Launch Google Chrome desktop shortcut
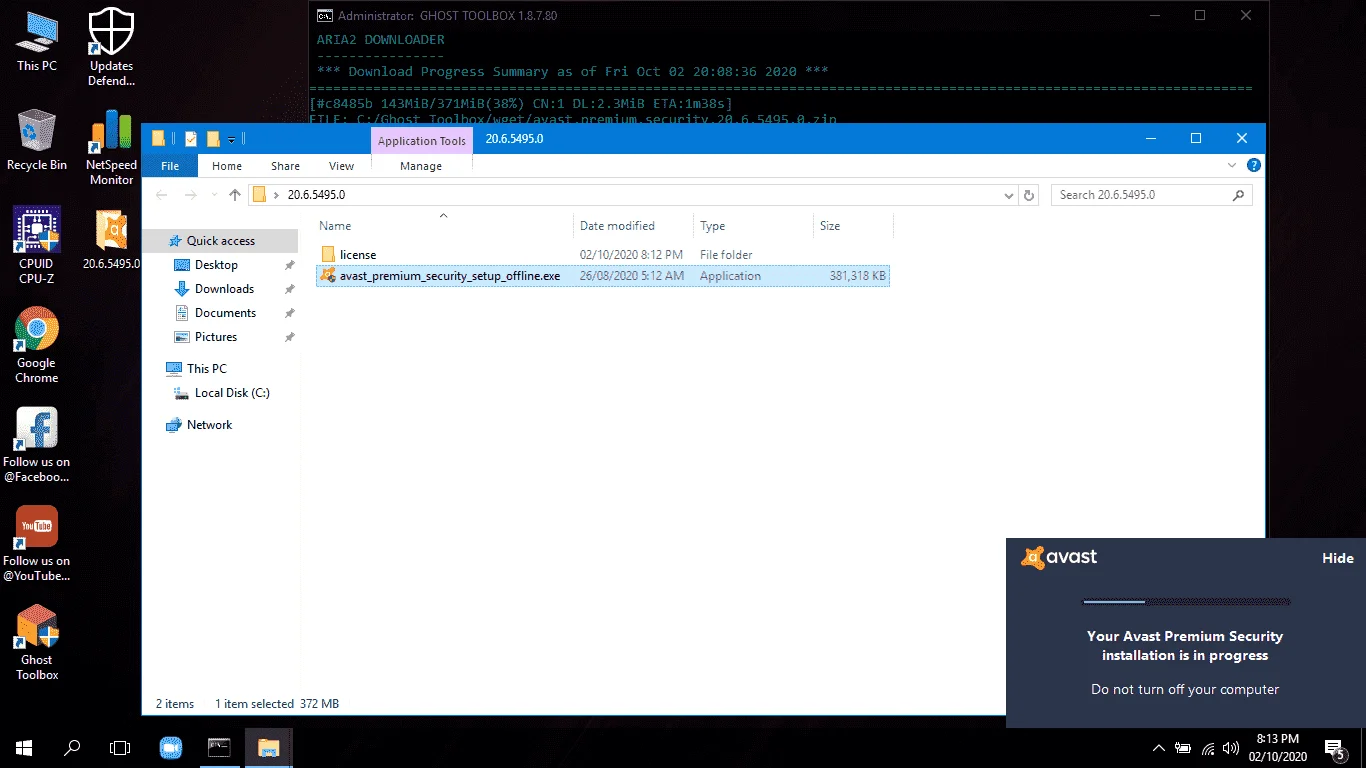Image resolution: width=1366 pixels, height=768 pixels. [x=37, y=345]
